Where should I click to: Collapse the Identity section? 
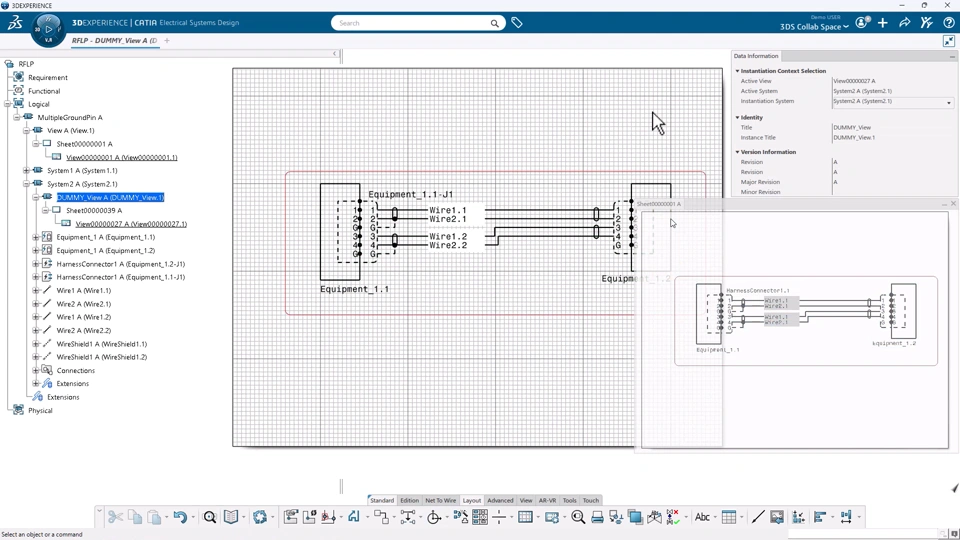(738, 118)
